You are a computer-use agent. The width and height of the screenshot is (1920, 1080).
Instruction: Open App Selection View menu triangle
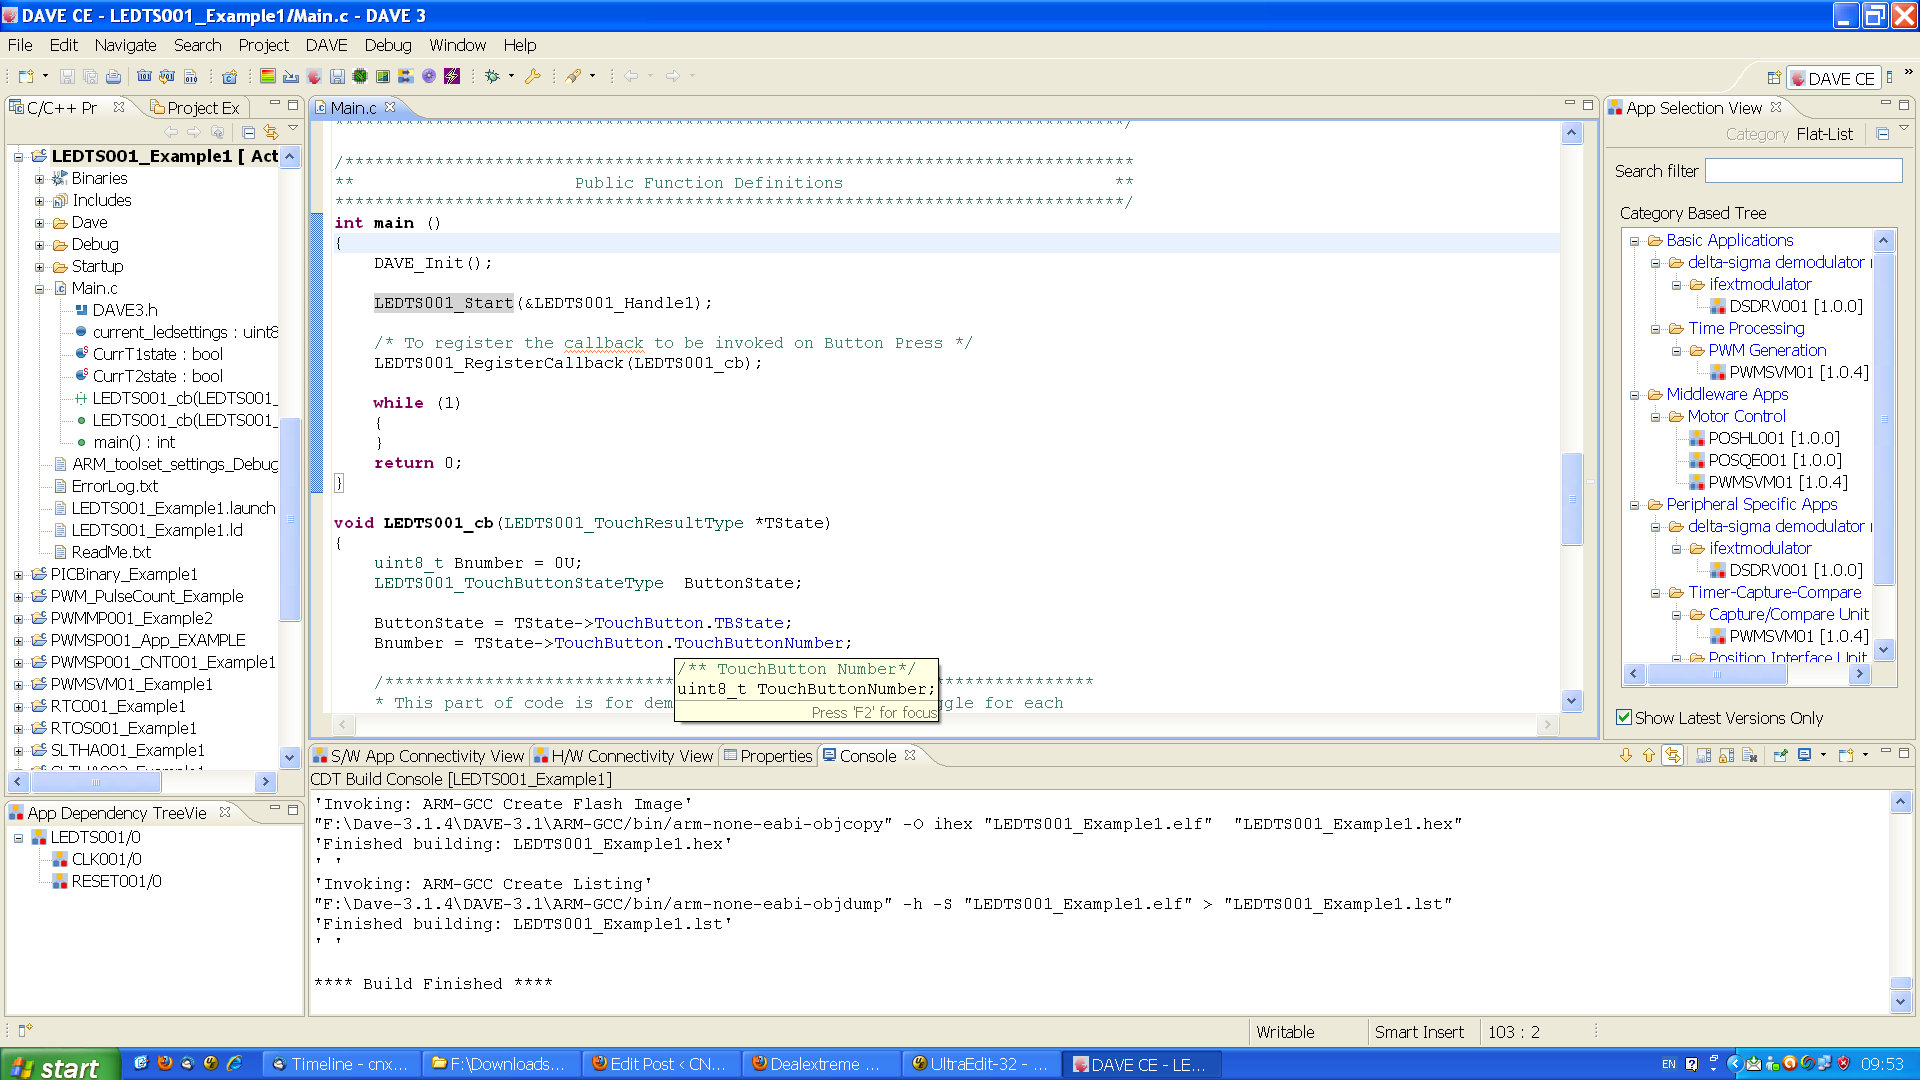click(x=1903, y=128)
